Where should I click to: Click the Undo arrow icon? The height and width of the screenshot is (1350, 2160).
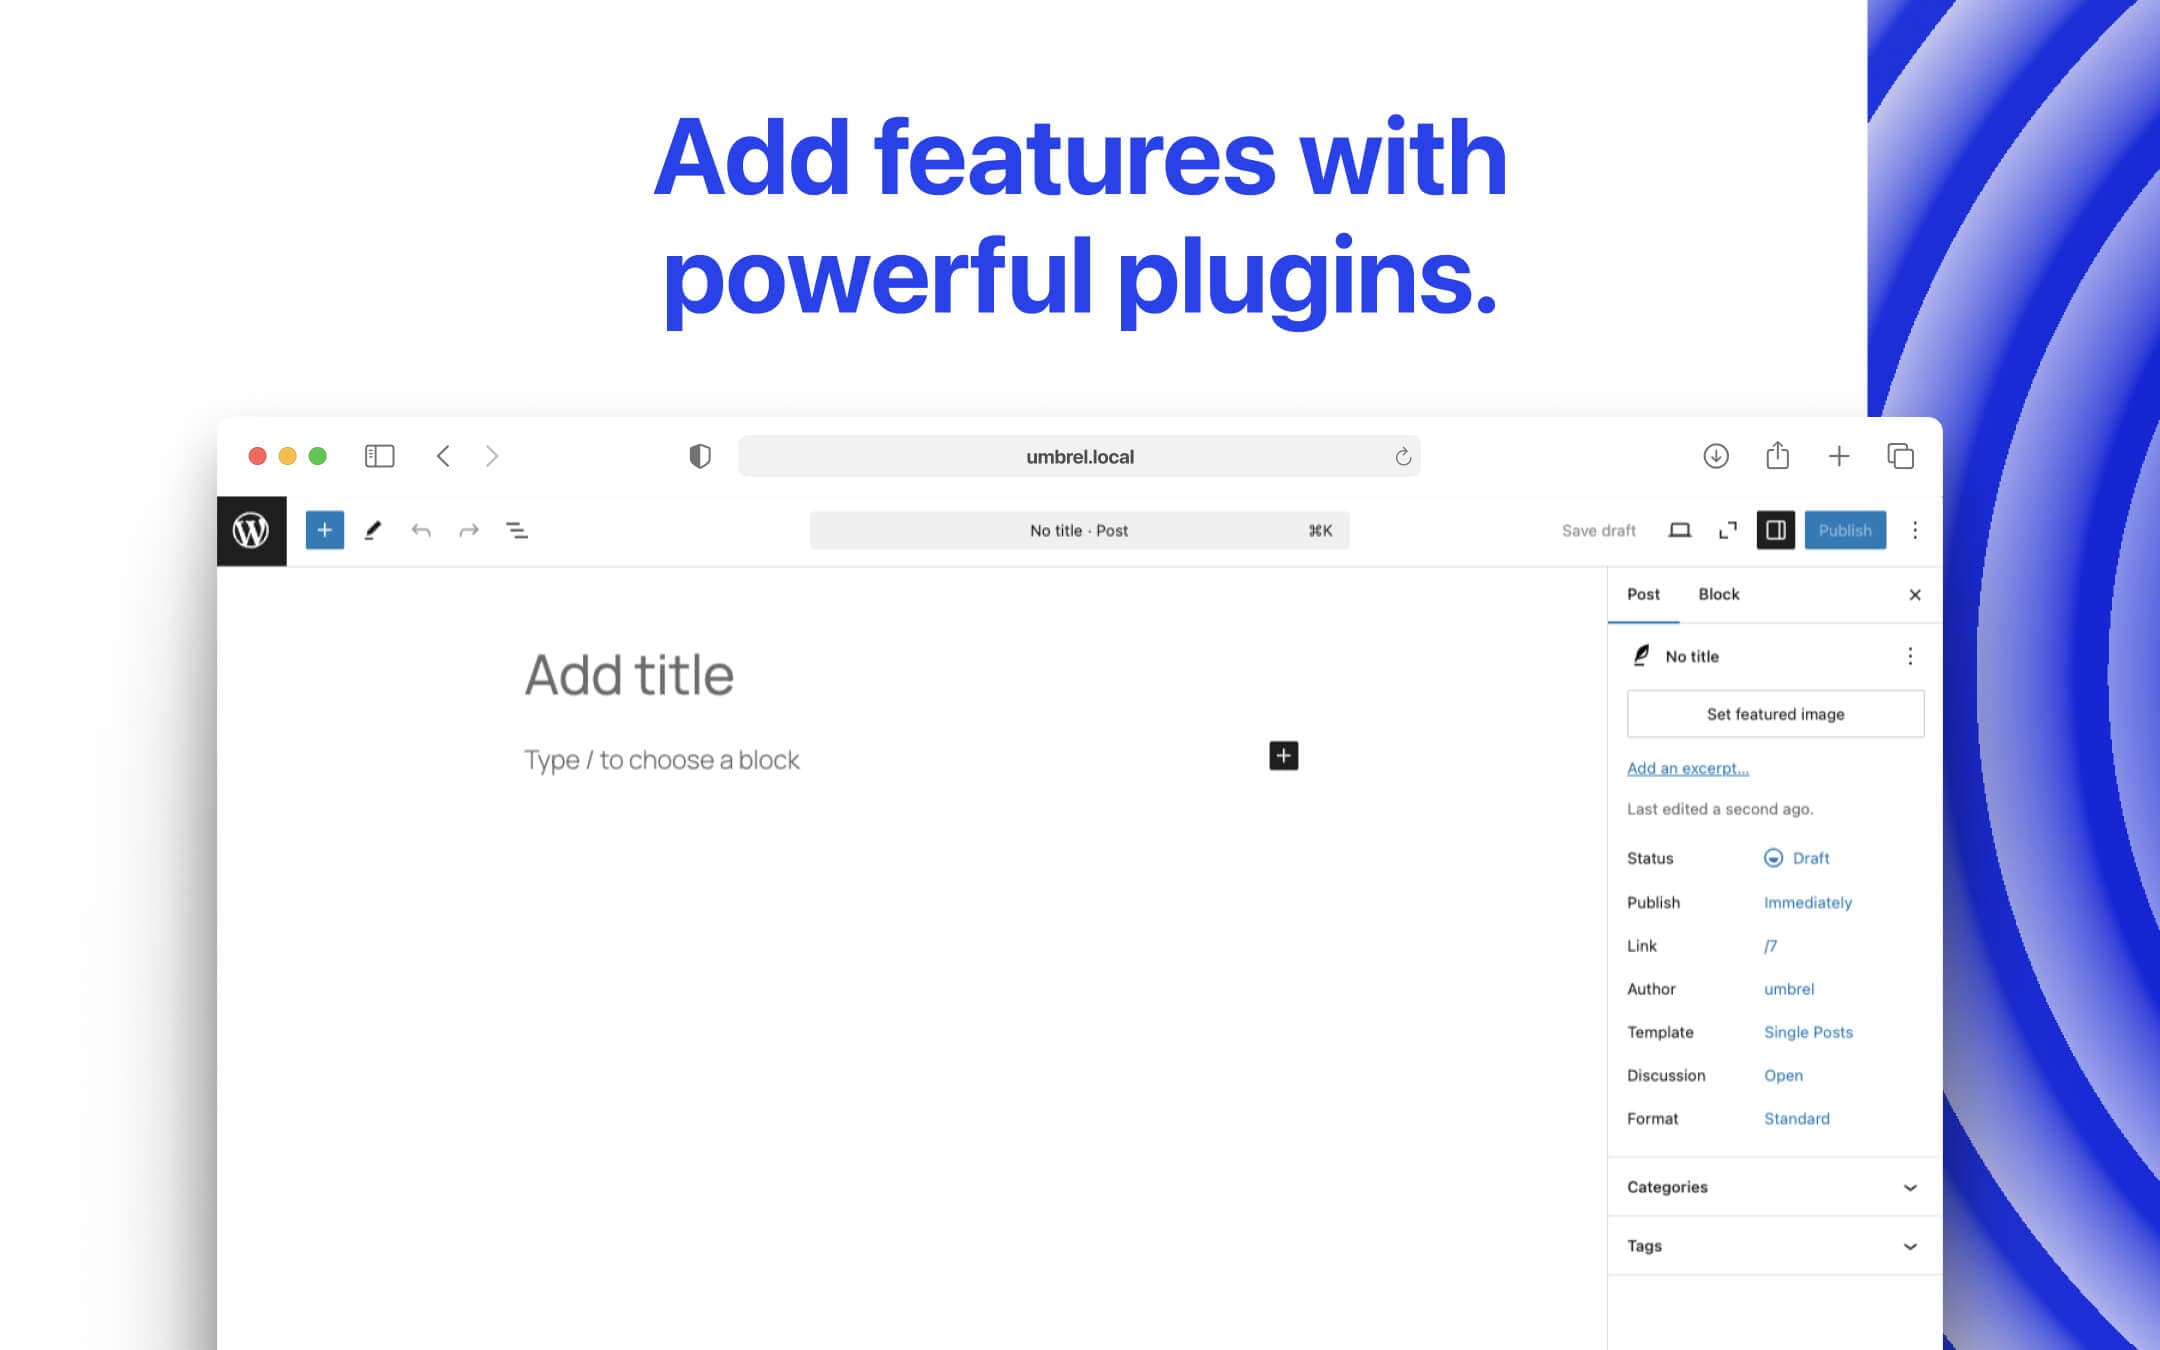(421, 529)
